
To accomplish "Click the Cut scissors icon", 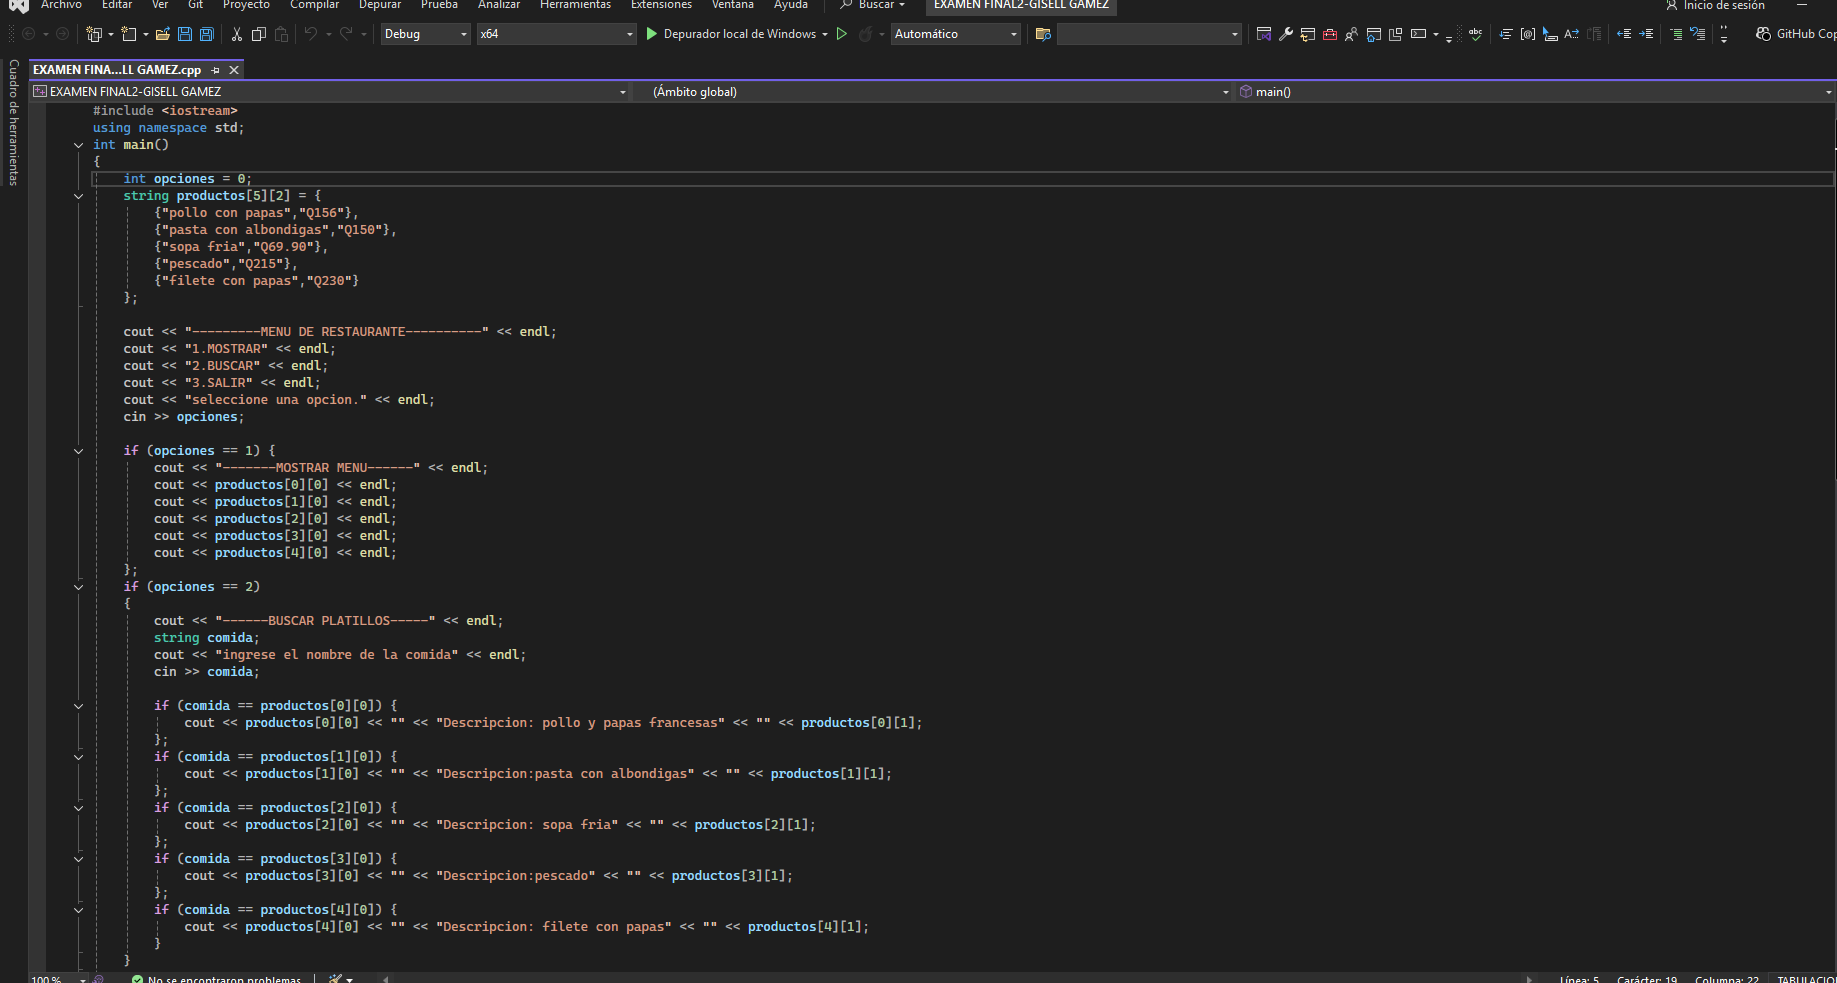I will coord(237,34).
